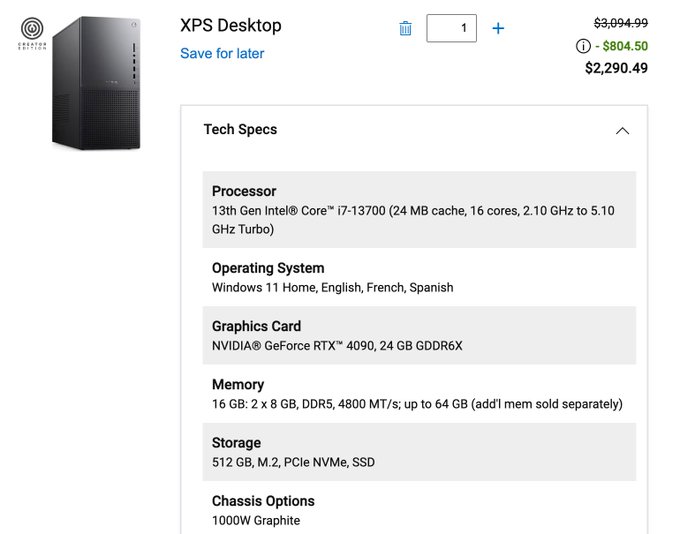Click the Processor spec label
The image size is (680, 534).
point(244,191)
